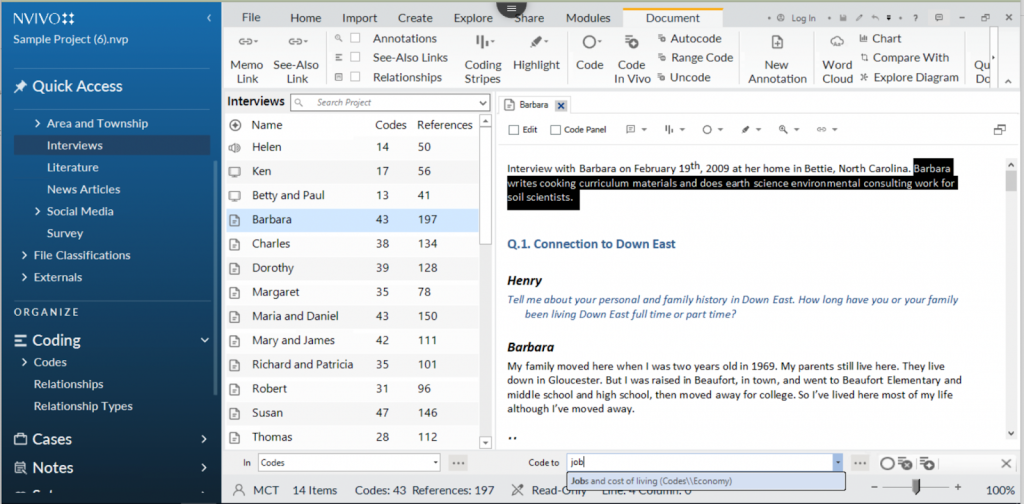Viewport: 1024px width, 504px height.
Task: Click the save icon in title bar
Action: [844, 18]
